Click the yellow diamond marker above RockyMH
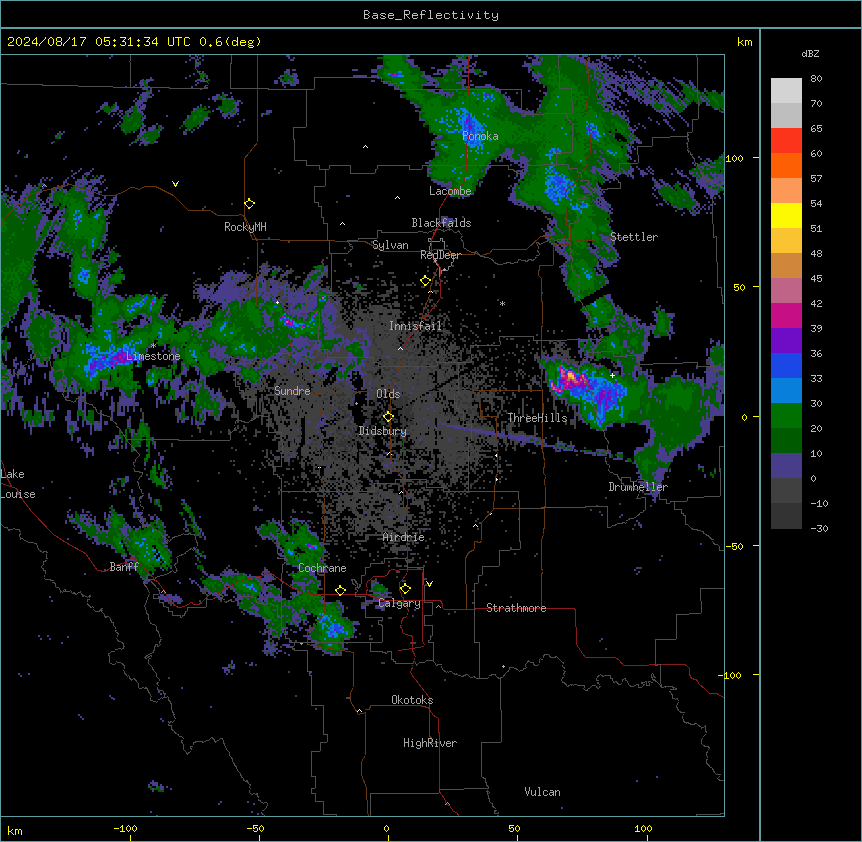 point(250,204)
